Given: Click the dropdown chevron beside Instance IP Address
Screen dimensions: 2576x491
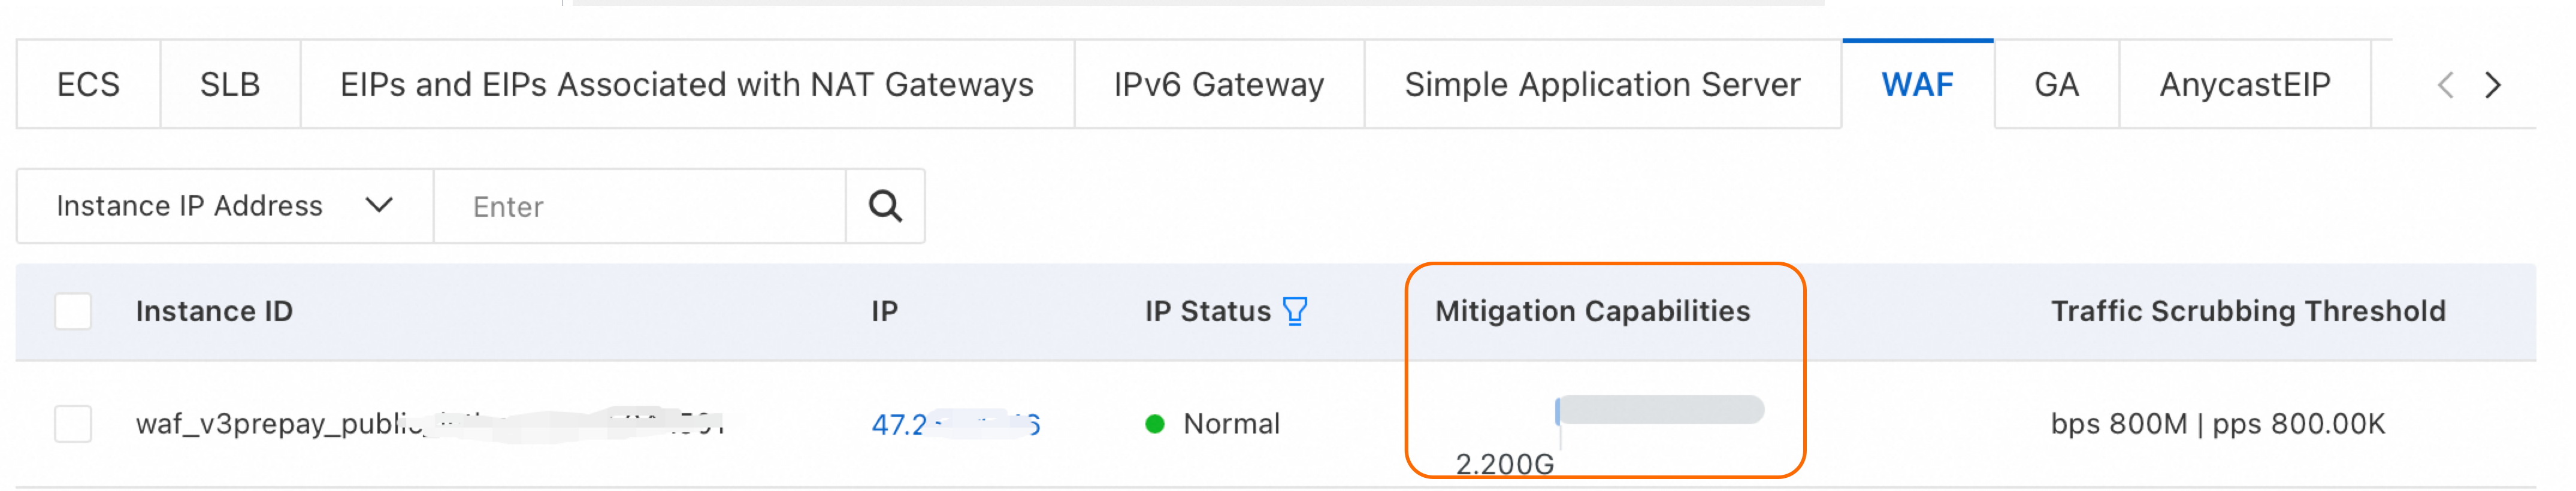Looking at the screenshot, I should pyautogui.click(x=379, y=205).
